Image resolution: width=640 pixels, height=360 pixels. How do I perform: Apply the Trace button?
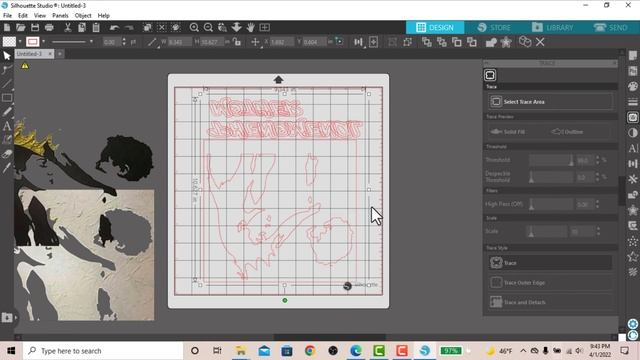[x=550, y=262]
